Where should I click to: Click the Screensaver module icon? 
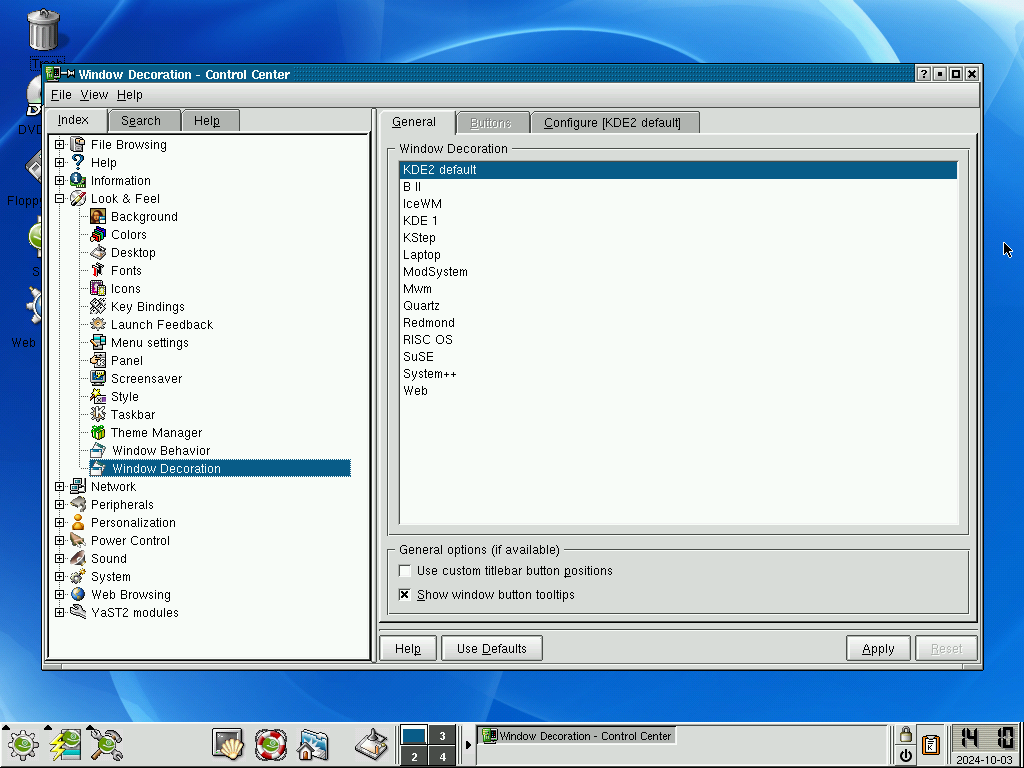pyautogui.click(x=98, y=378)
